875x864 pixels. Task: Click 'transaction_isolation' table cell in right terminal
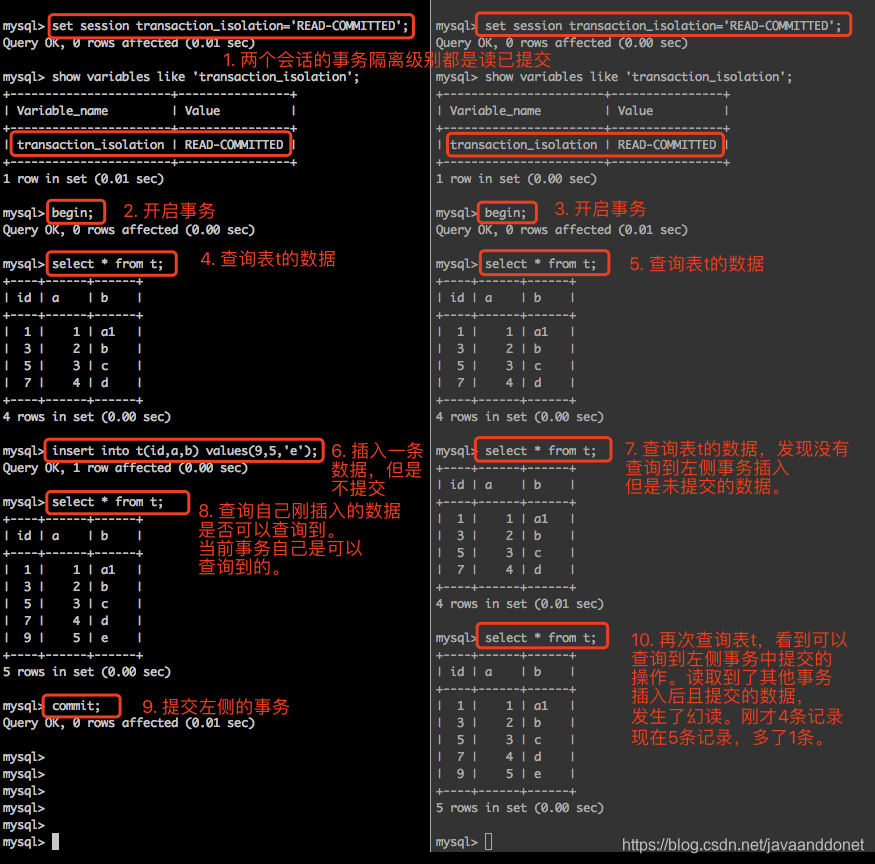pyautogui.click(x=523, y=145)
